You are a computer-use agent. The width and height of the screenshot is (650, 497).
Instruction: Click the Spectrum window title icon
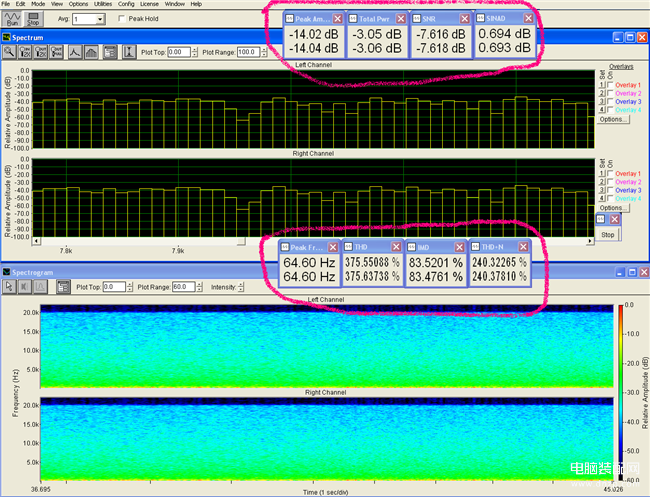[6, 37]
